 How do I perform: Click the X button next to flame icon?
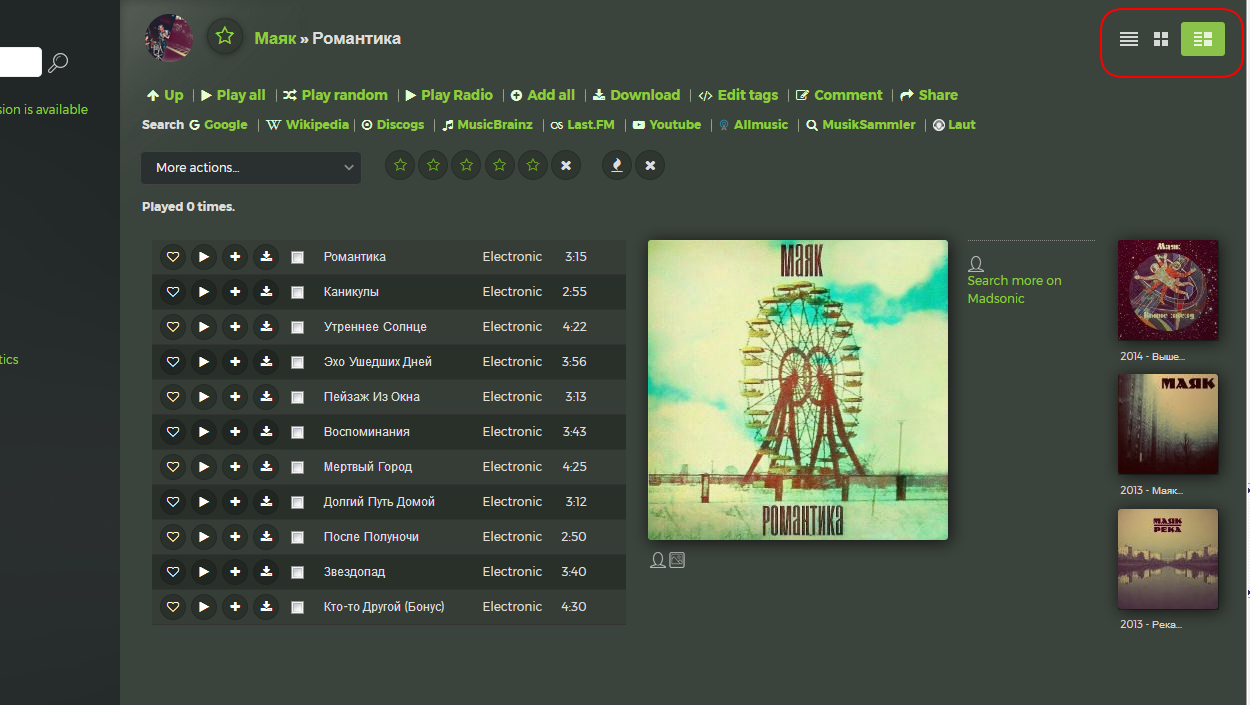650,165
